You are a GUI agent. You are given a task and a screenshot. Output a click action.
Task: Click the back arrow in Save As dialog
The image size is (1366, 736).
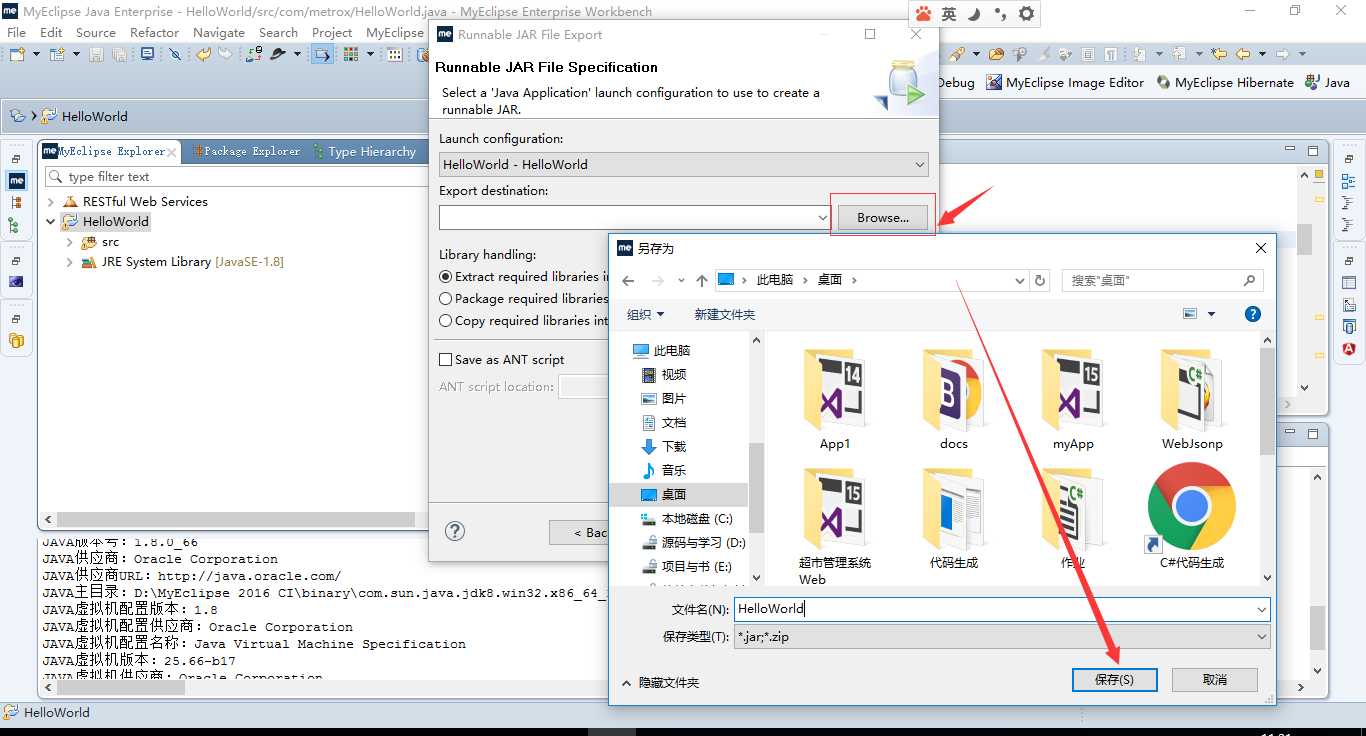pos(628,280)
